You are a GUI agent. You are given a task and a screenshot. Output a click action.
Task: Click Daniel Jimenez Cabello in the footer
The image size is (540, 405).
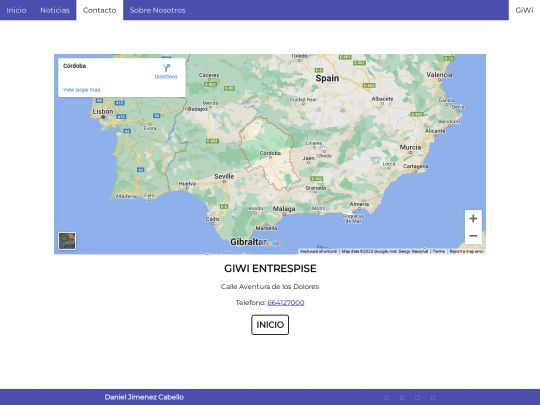tap(144, 397)
